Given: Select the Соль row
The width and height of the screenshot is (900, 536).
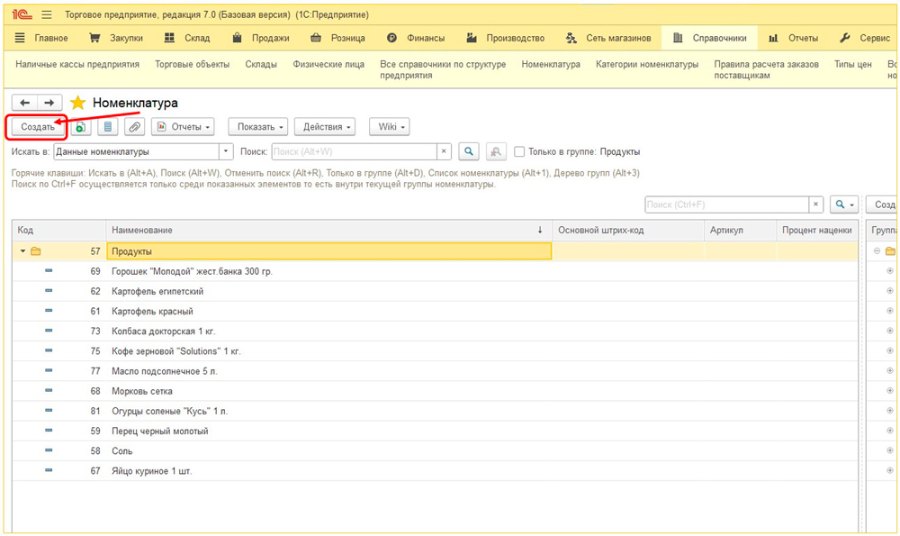Looking at the screenshot, I should [x=435, y=450].
